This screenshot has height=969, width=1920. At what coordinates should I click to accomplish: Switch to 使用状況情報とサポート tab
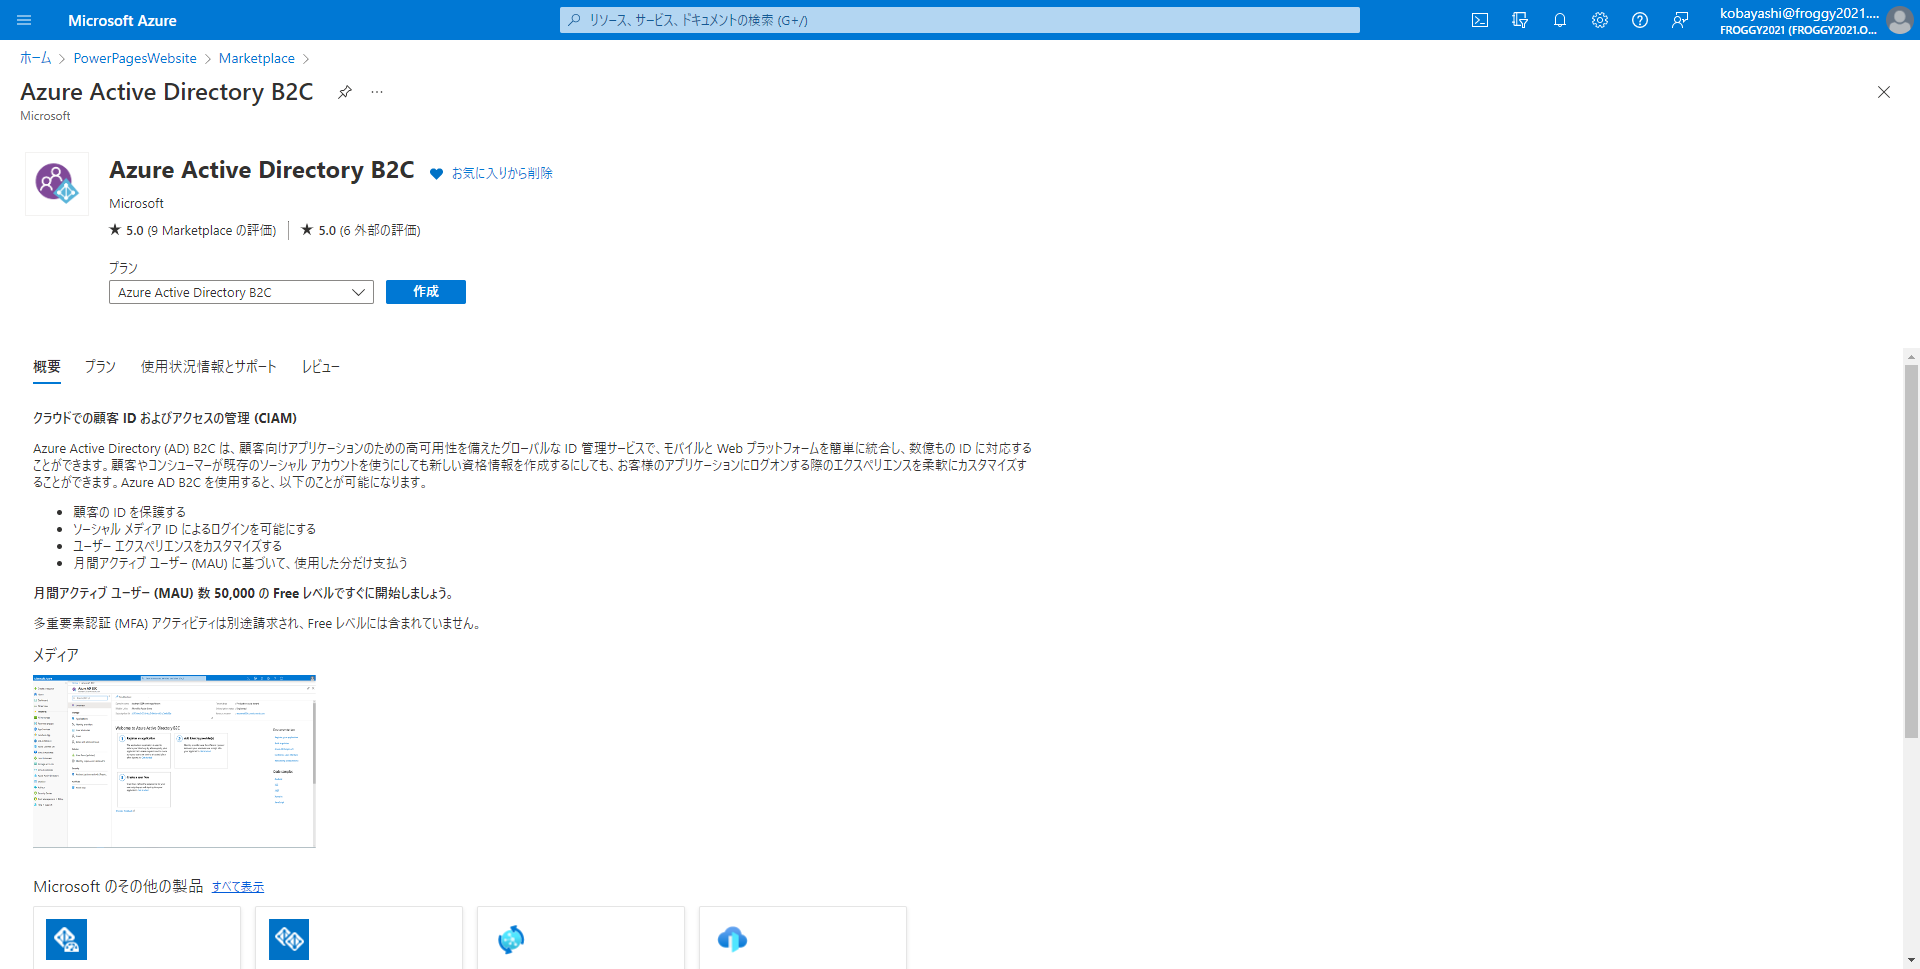(209, 367)
